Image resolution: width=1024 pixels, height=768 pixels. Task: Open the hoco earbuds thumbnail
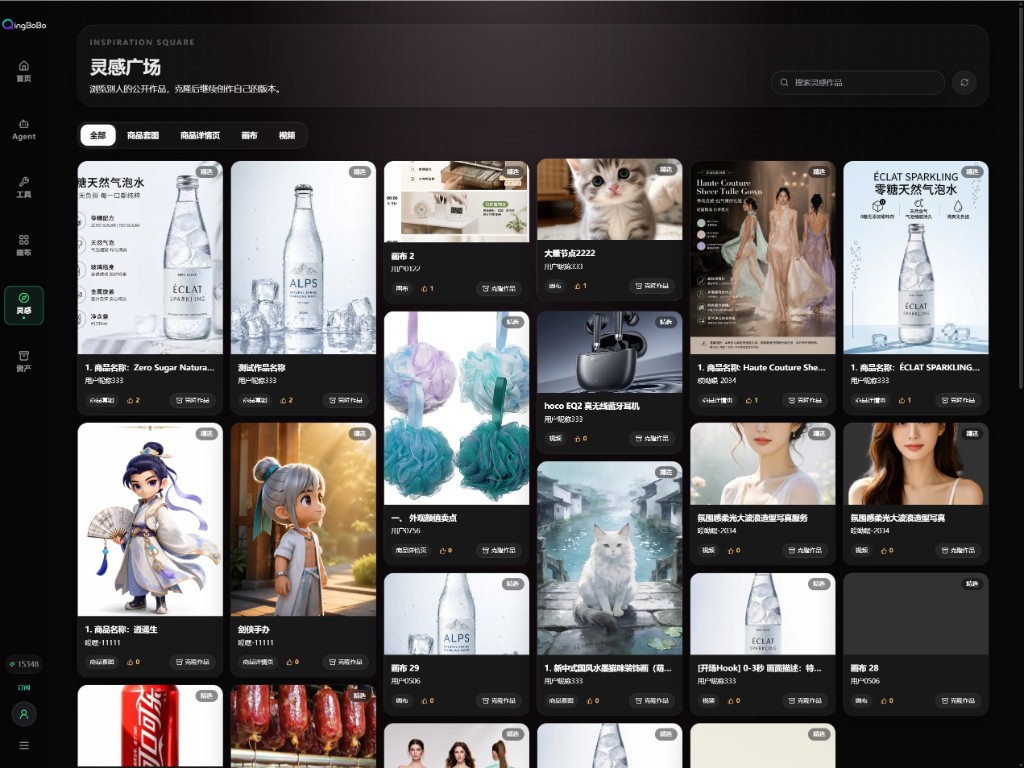(x=609, y=352)
